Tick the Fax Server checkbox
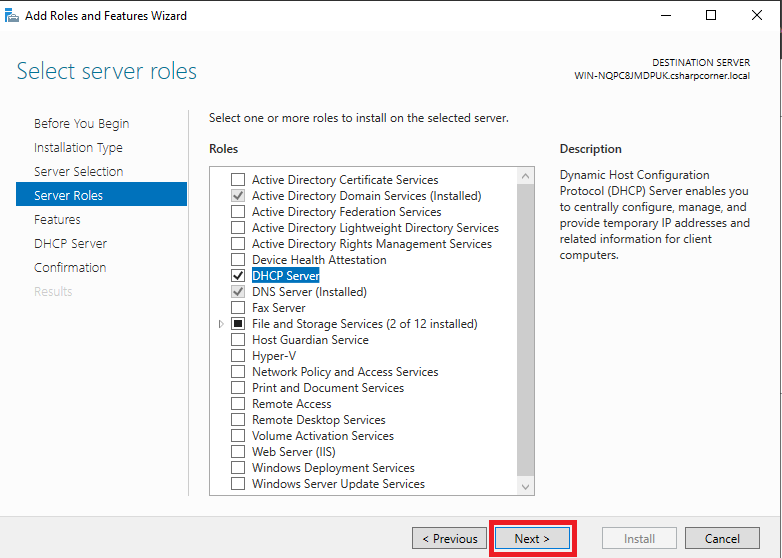 [238, 308]
